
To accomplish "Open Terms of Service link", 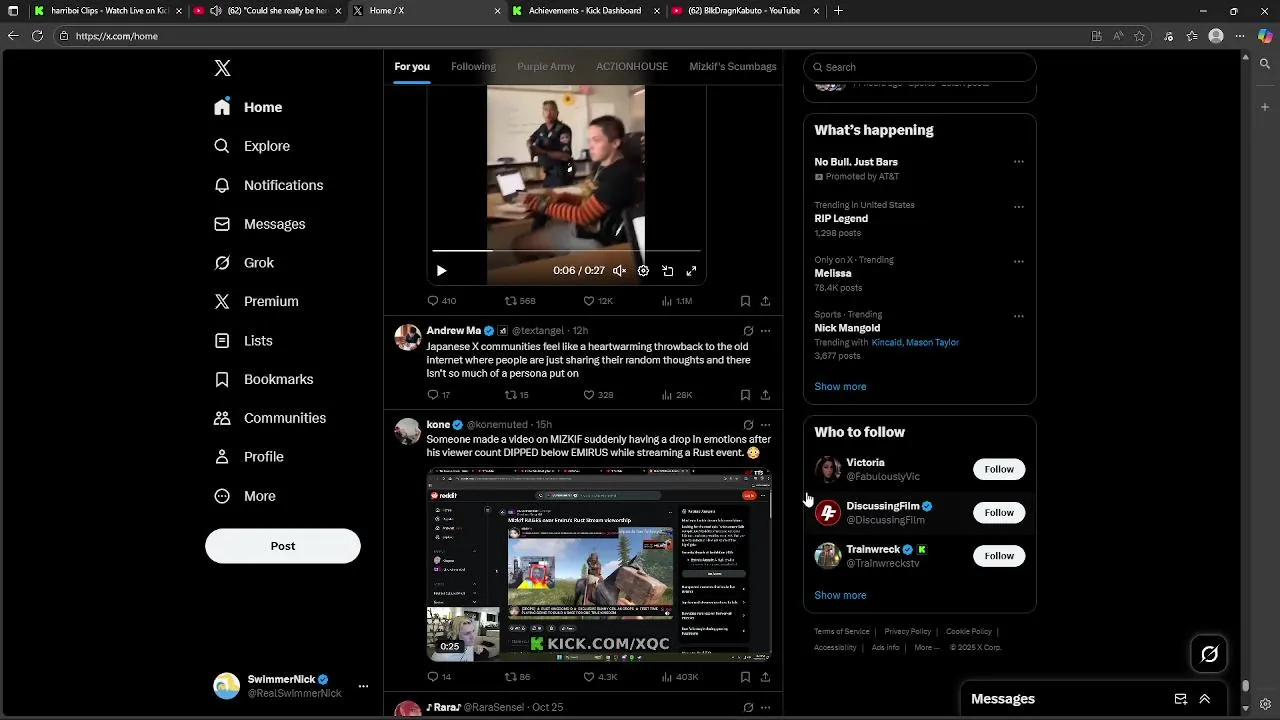I will (x=842, y=632).
